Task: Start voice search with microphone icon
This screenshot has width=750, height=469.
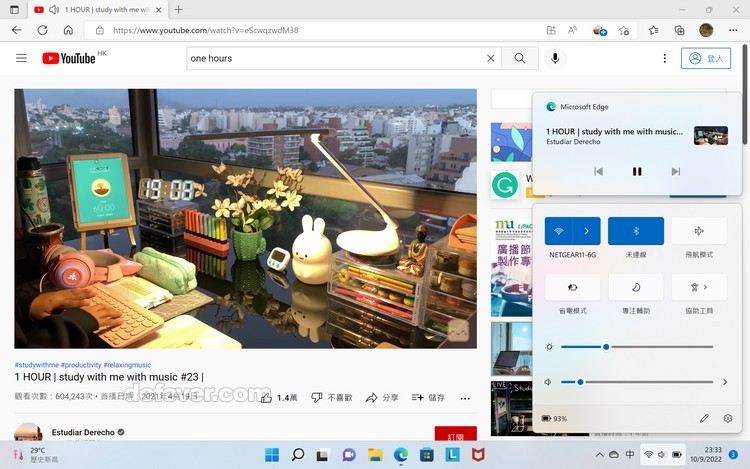Action: click(x=555, y=58)
